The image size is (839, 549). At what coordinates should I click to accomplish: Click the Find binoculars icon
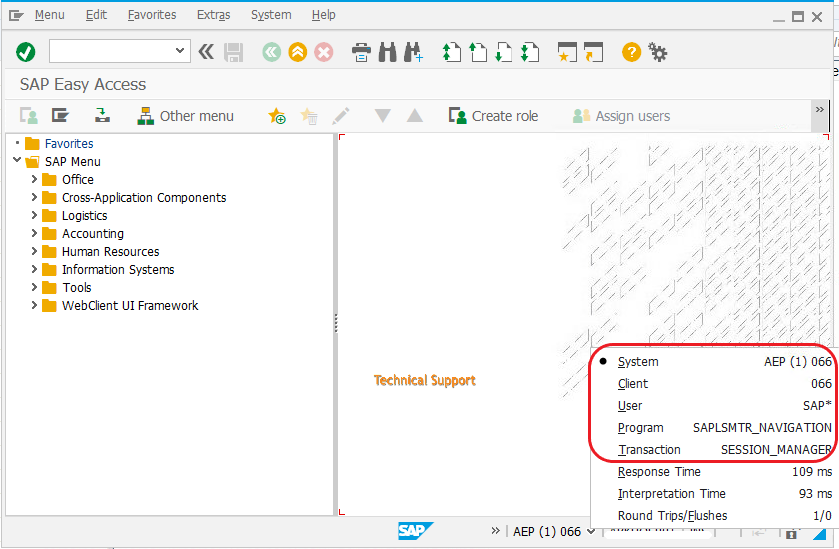(387, 52)
